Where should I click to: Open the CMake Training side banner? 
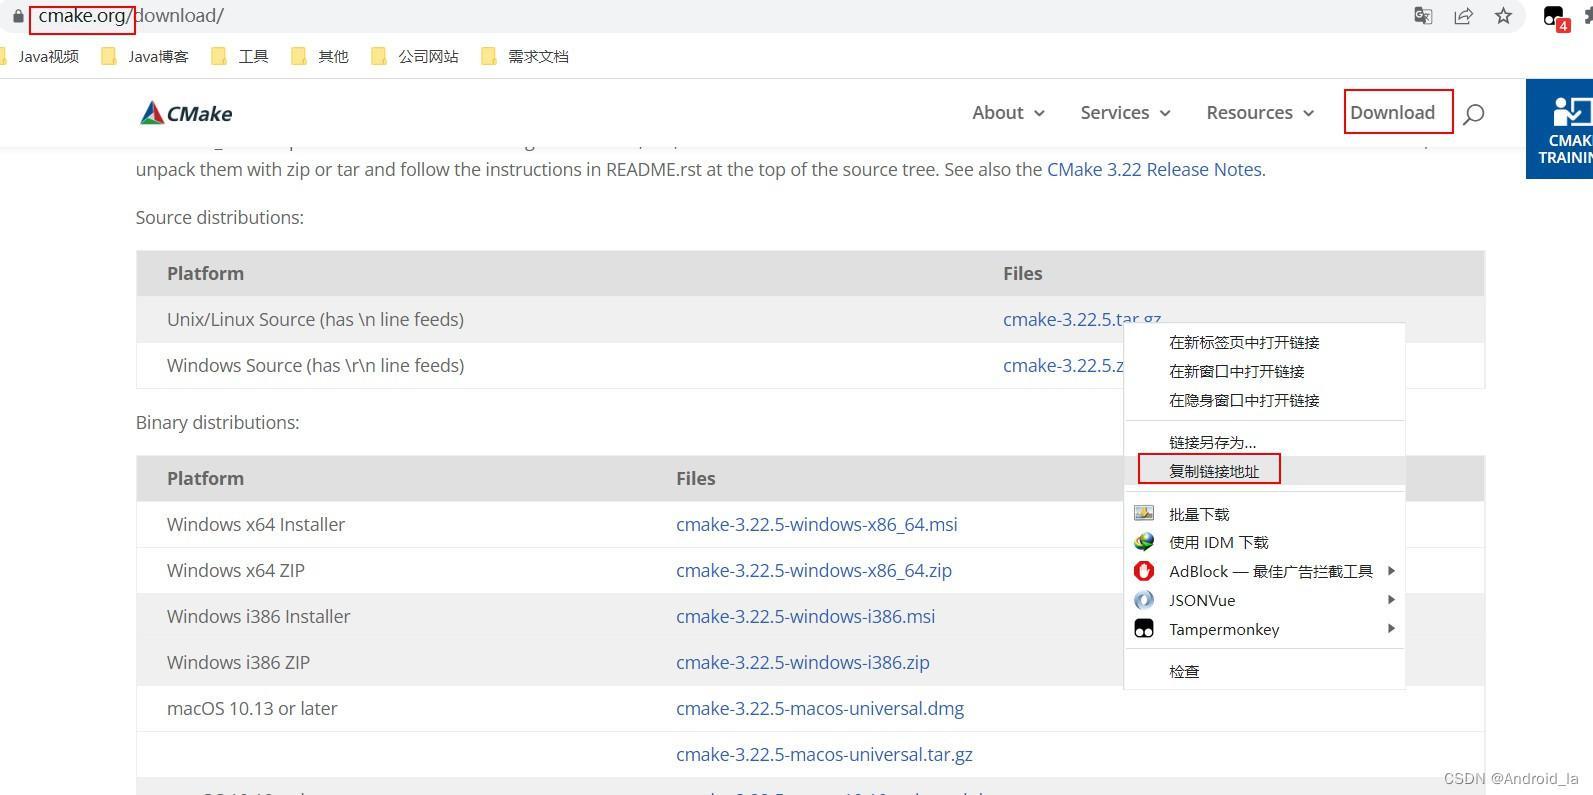(1560, 129)
